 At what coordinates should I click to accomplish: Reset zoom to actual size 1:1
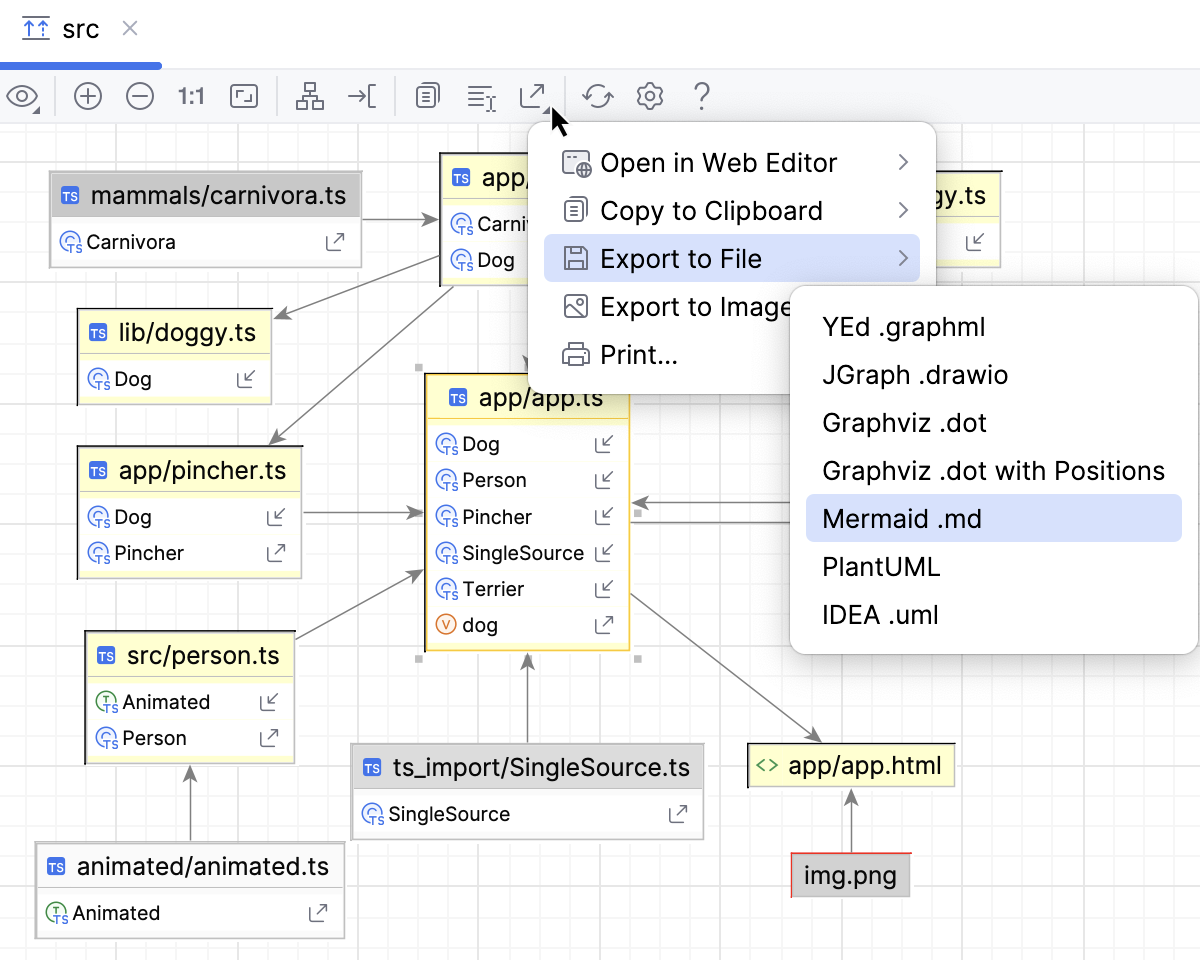[191, 97]
